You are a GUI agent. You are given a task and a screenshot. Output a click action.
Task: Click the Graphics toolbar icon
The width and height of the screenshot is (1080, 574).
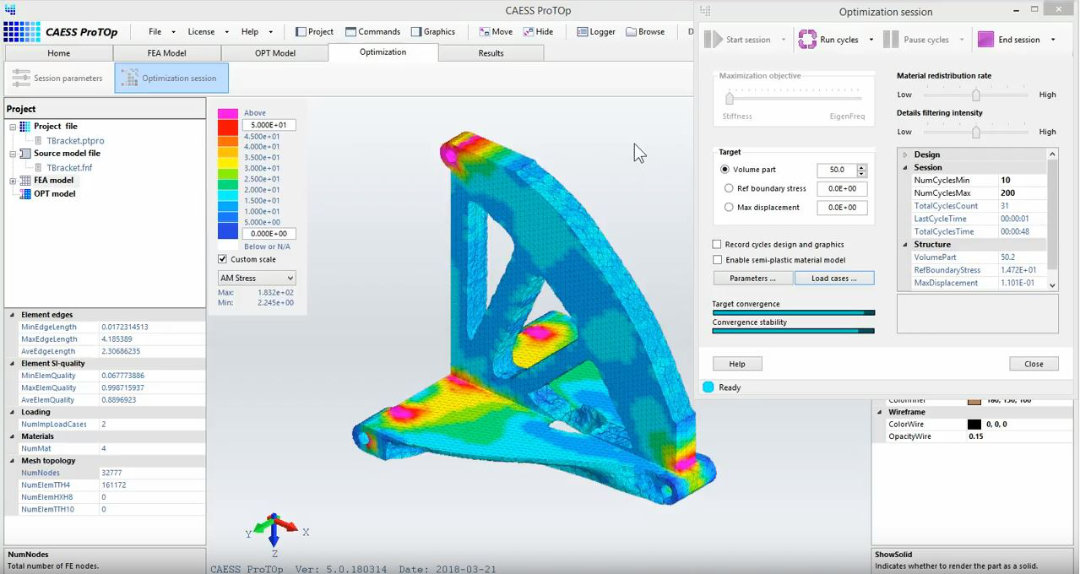[416, 32]
